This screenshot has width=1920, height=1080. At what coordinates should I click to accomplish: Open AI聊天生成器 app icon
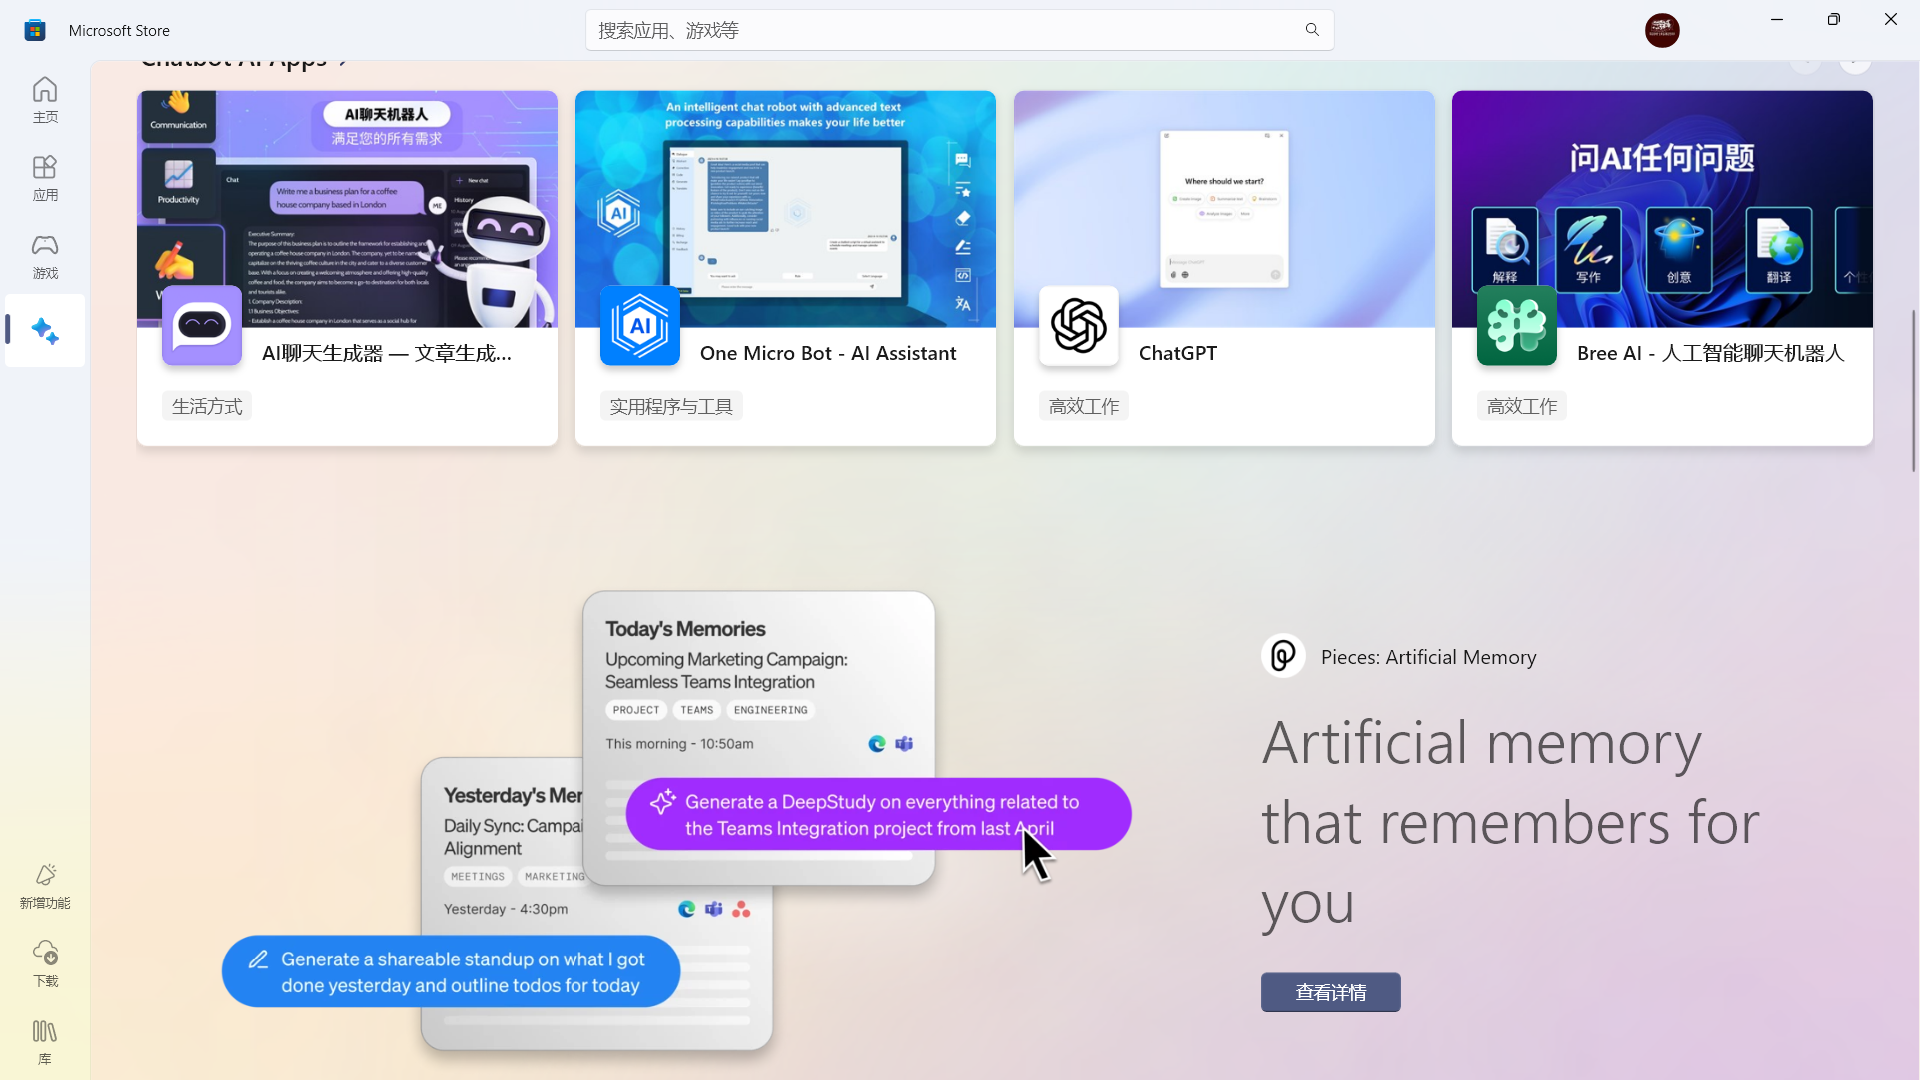click(x=202, y=326)
